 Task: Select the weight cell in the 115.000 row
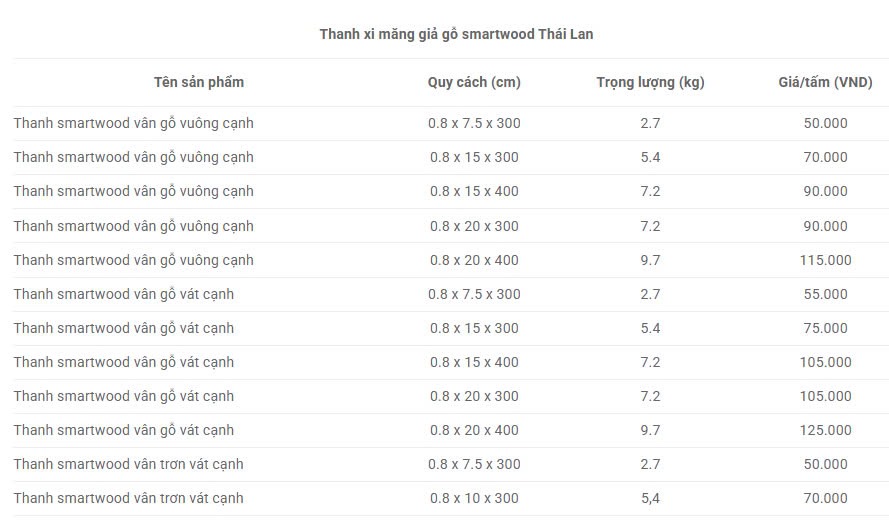650,260
